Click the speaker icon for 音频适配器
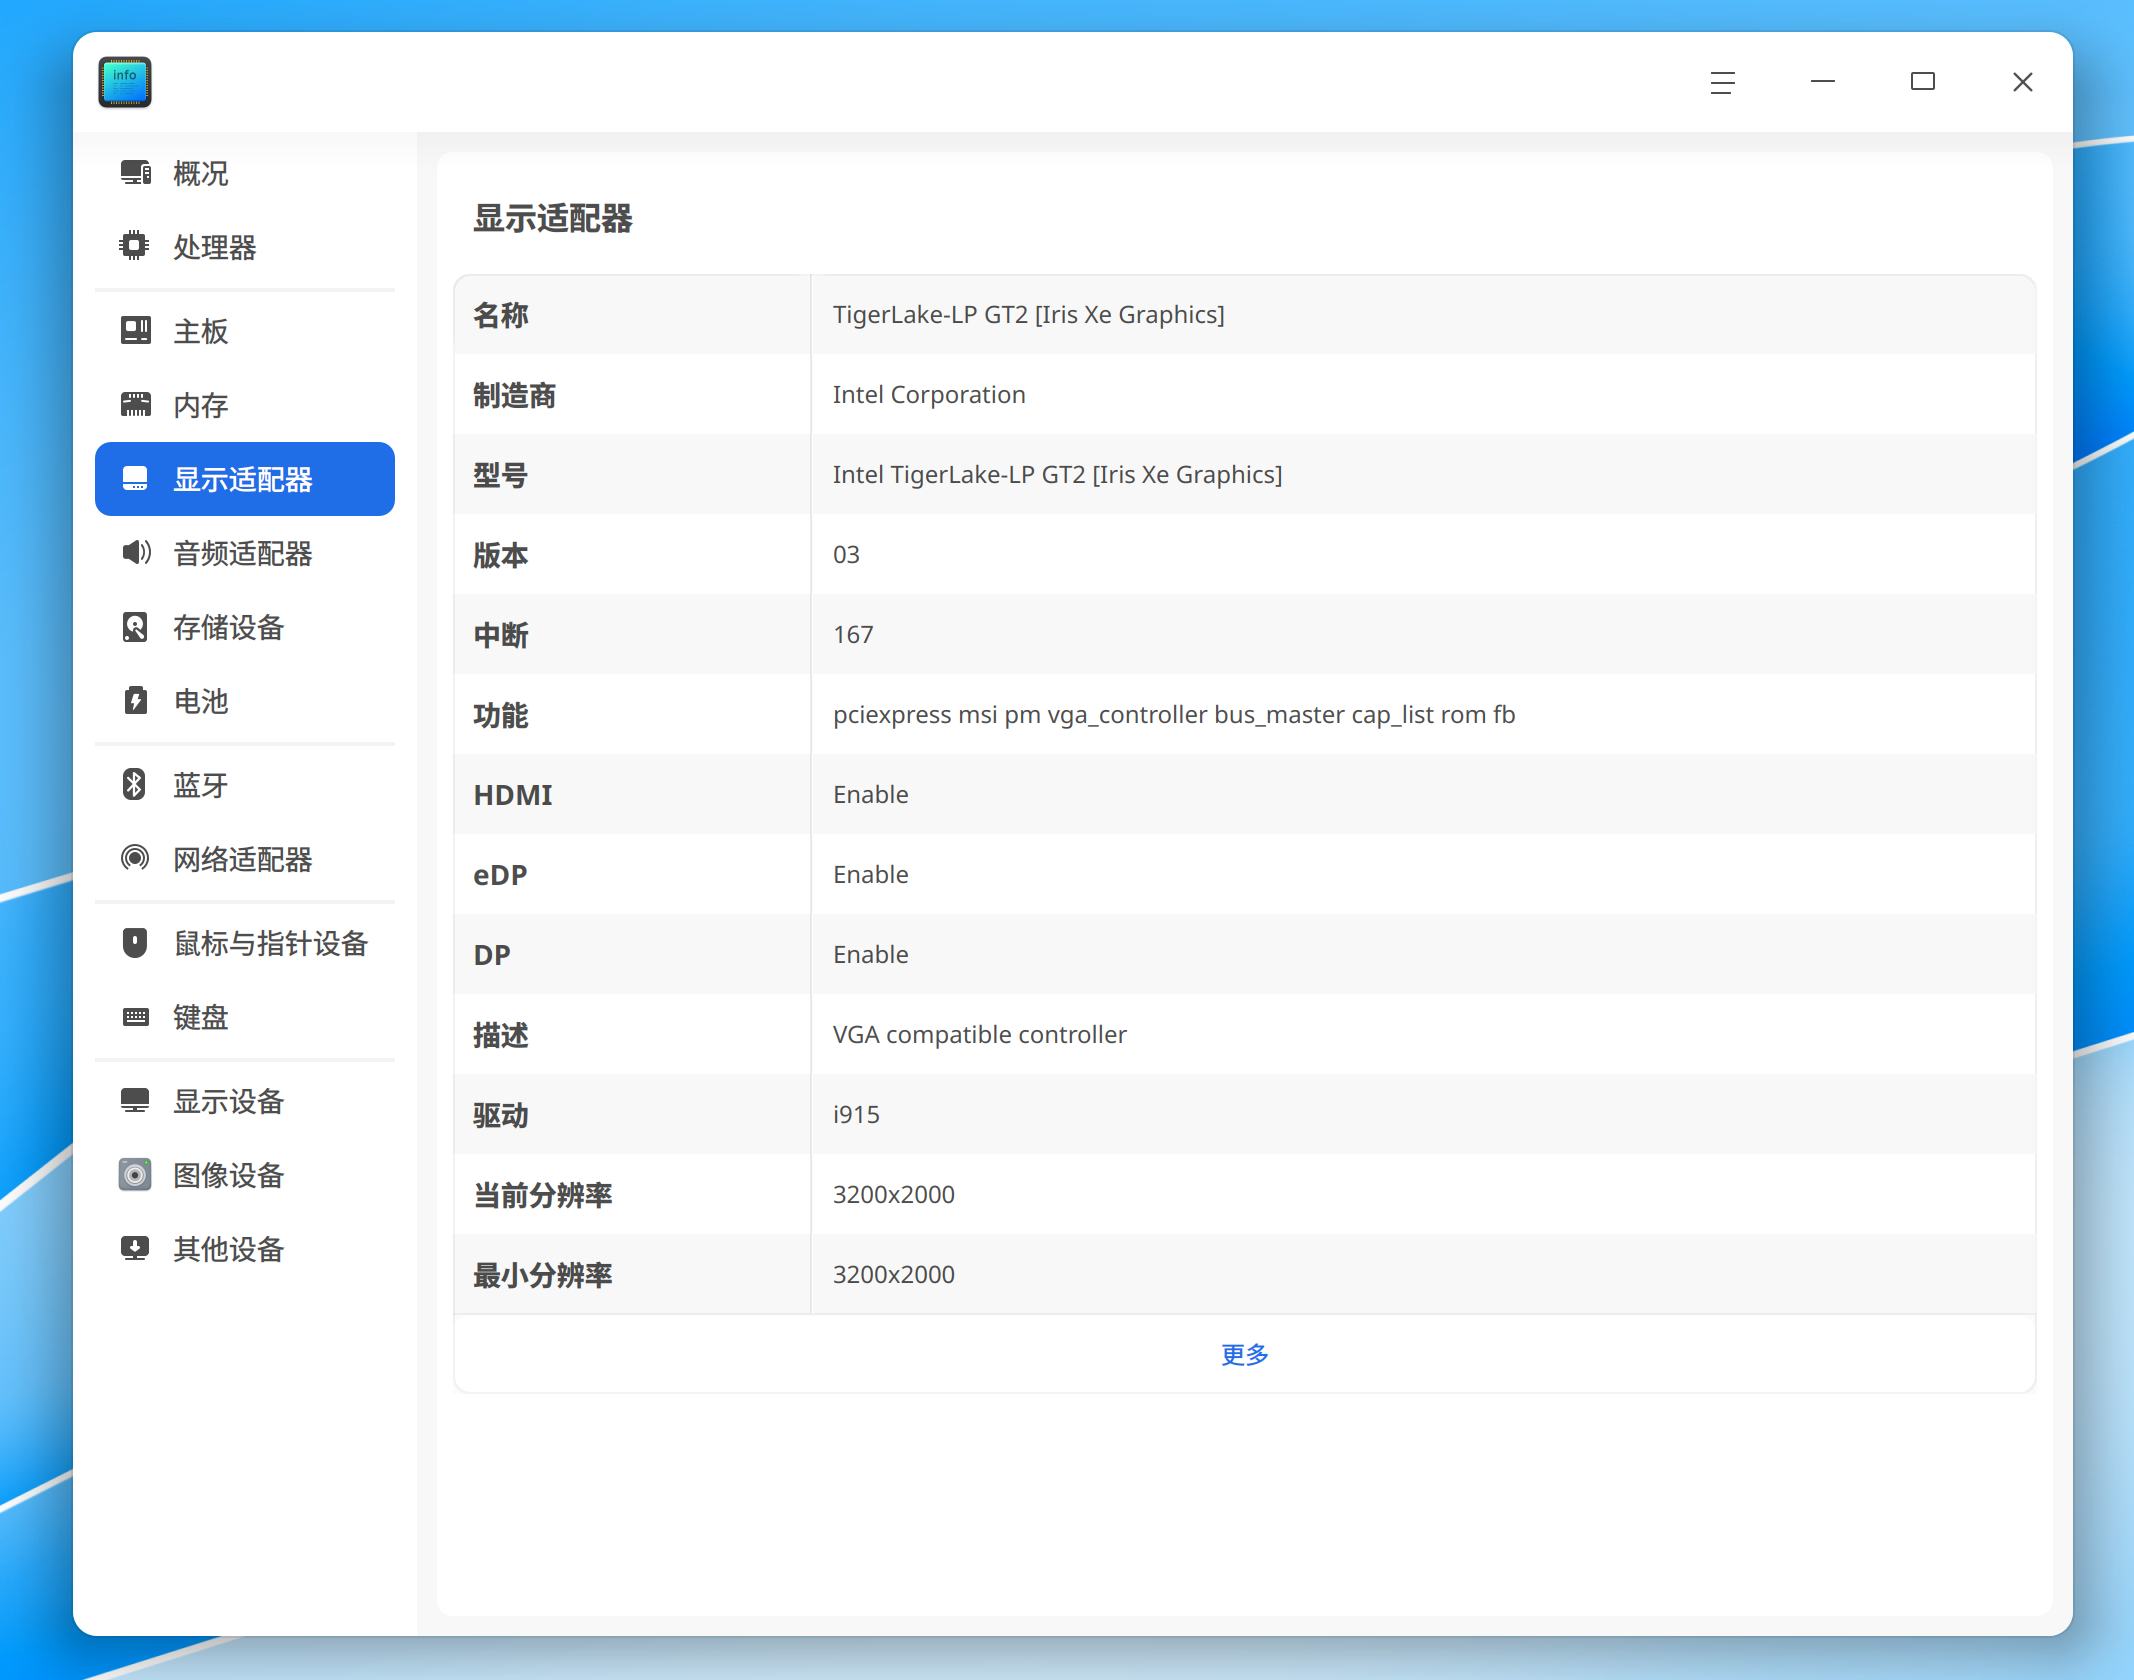2134x1680 pixels. tap(136, 552)
